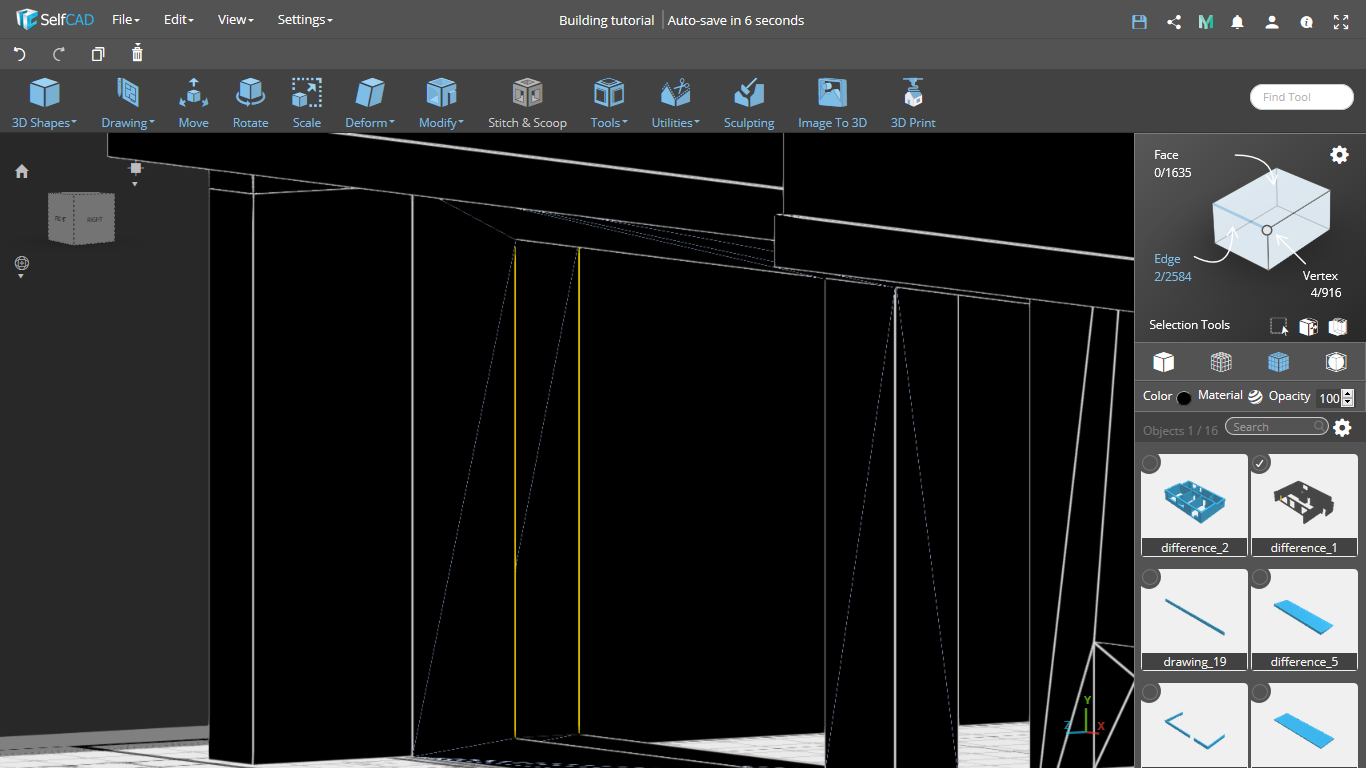The image size is (1366, 768).
Task: Reset view with home icon
Action: [x=22, y=171]
